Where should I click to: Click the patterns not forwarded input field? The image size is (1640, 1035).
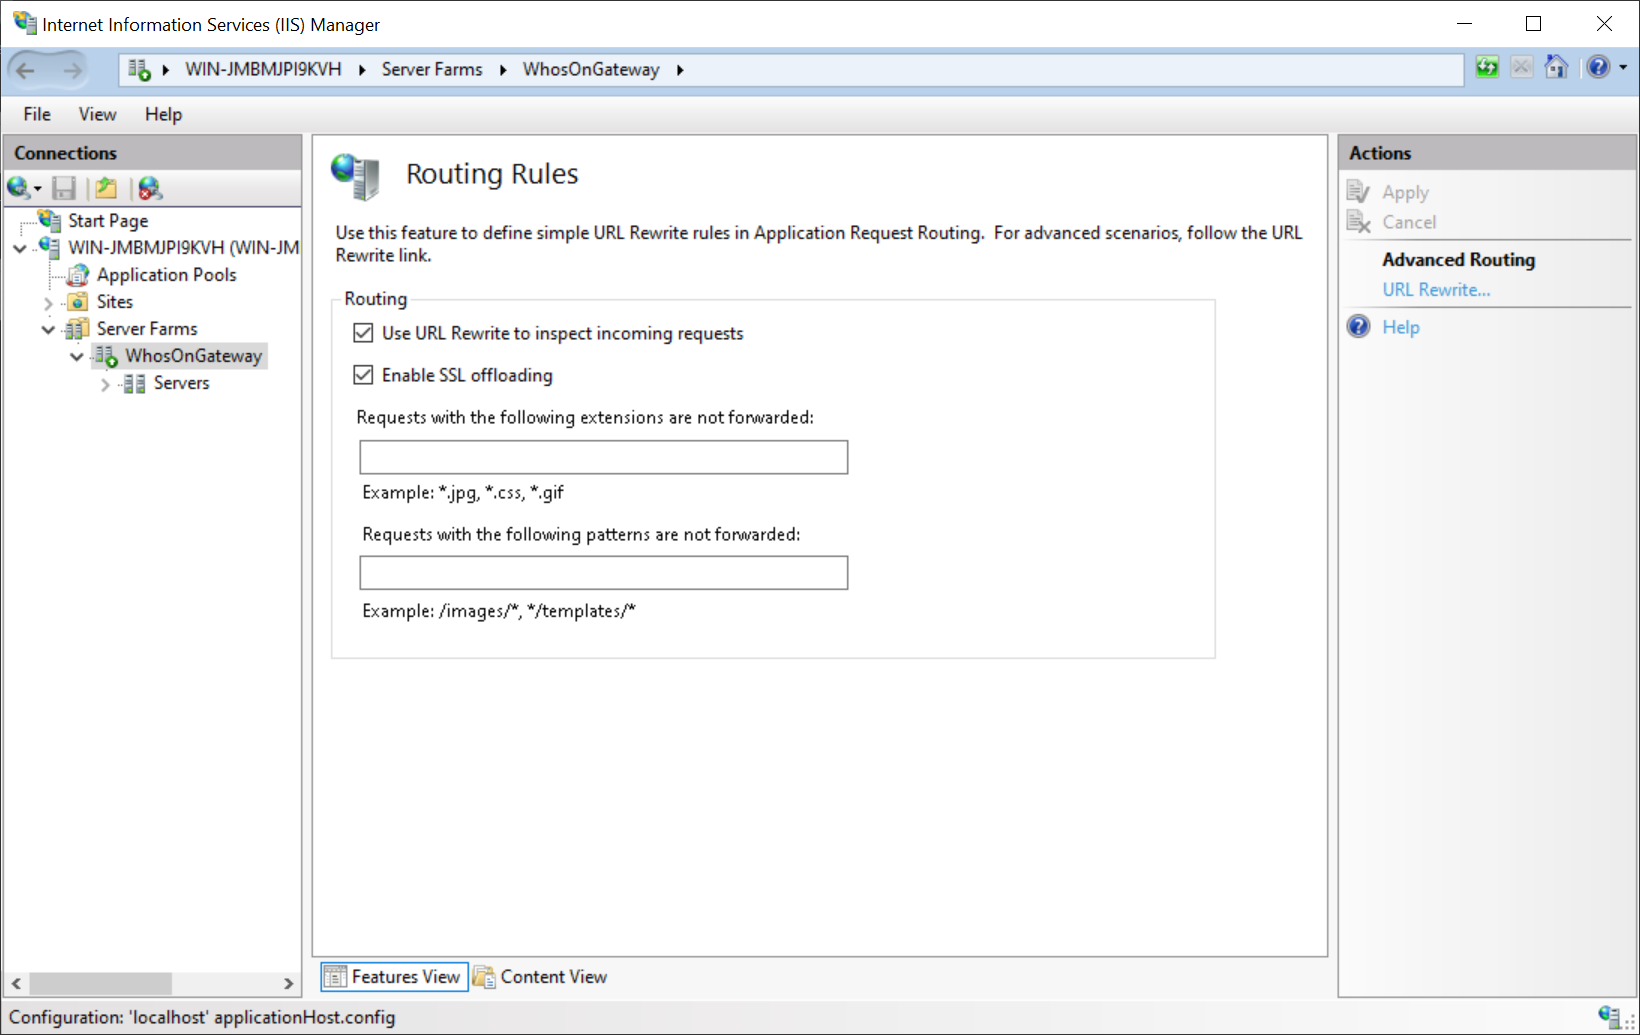point(604,573)
